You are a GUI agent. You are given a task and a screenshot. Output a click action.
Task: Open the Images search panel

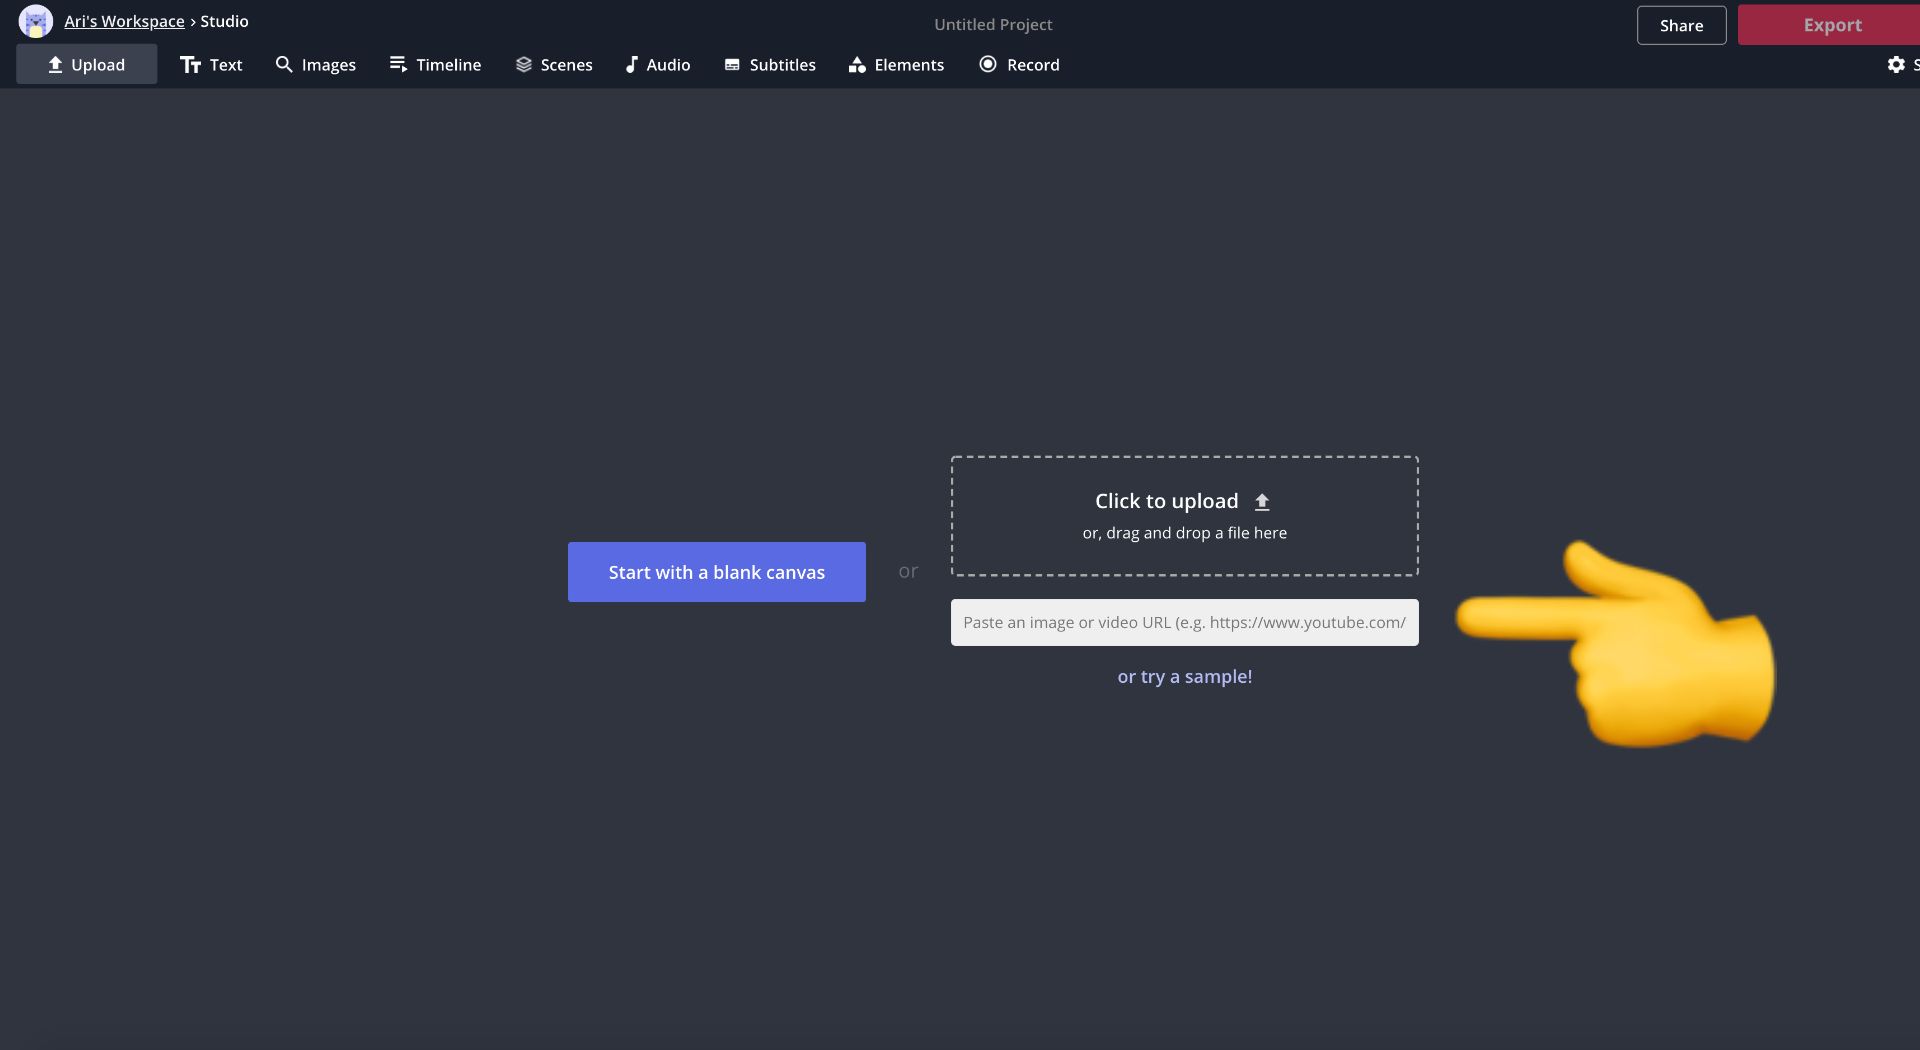[315, 64]
